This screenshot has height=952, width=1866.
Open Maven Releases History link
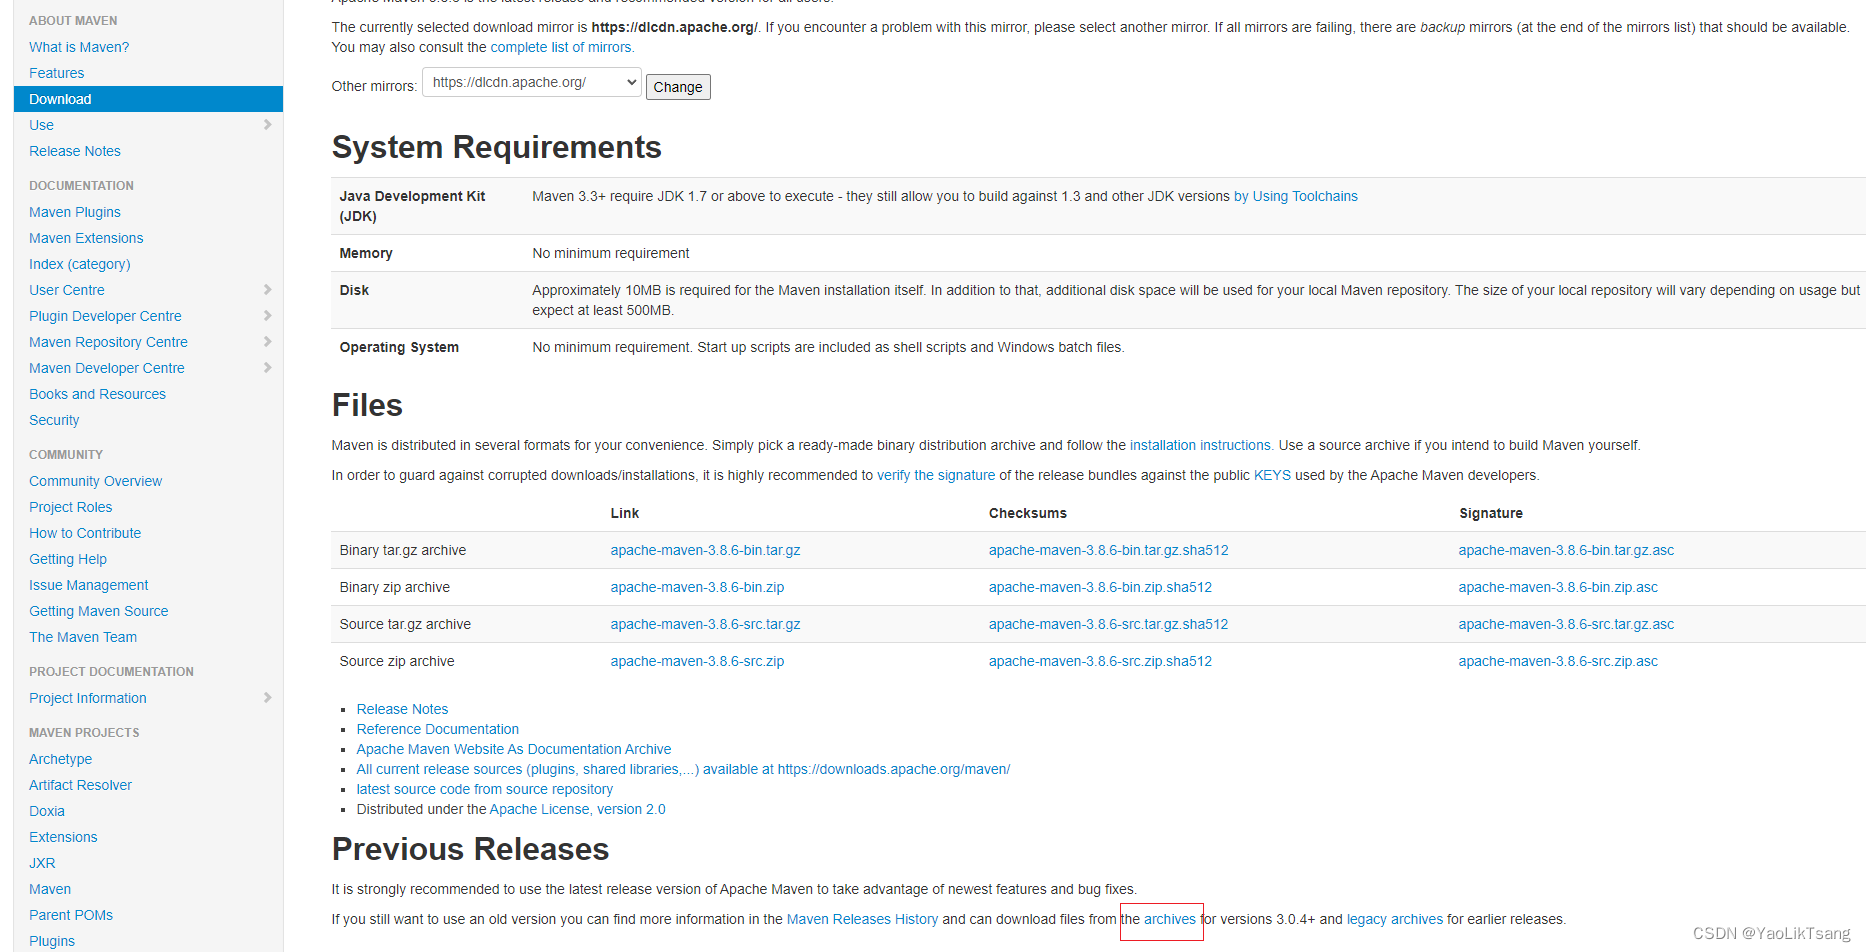pos(862,919)
